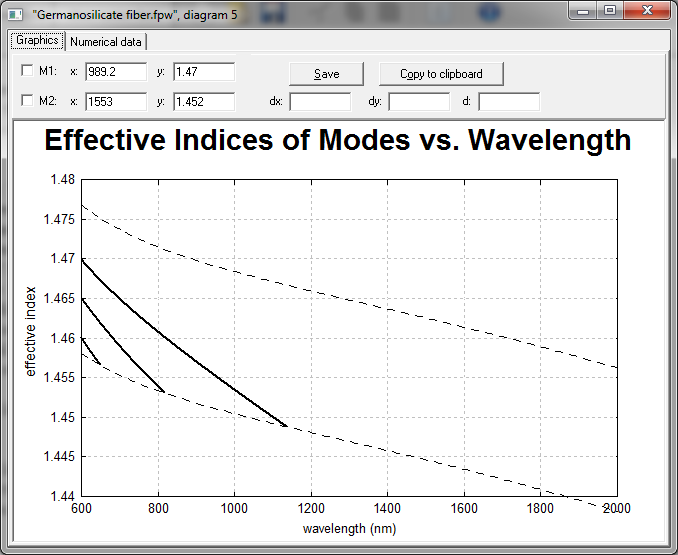Click the window icon in title bar
678x555 pixels.
16,15
